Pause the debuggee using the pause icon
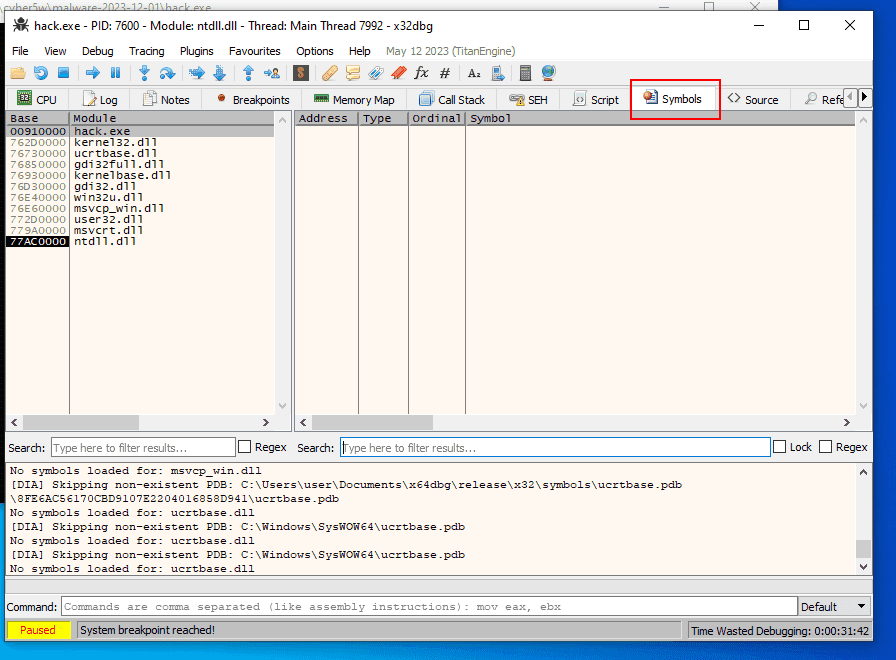This screenshot has height=660, width=896. pyautogui.click(x=115, y=72)
